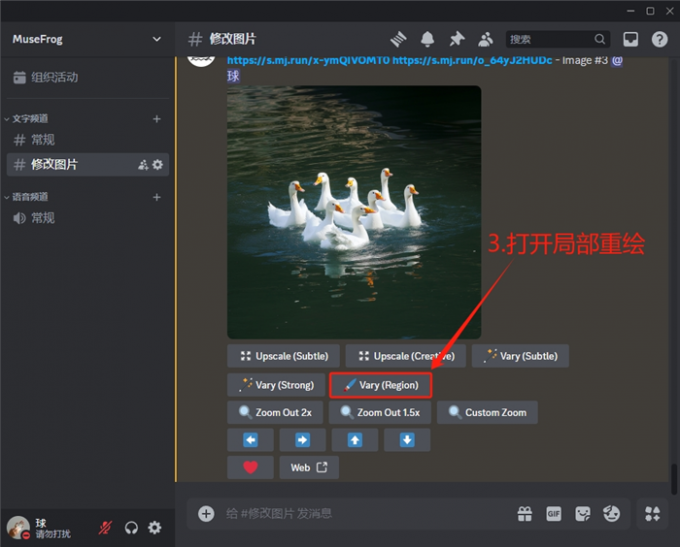Open user settings gear
Screen dimensions: 680x547
[155, 528]
